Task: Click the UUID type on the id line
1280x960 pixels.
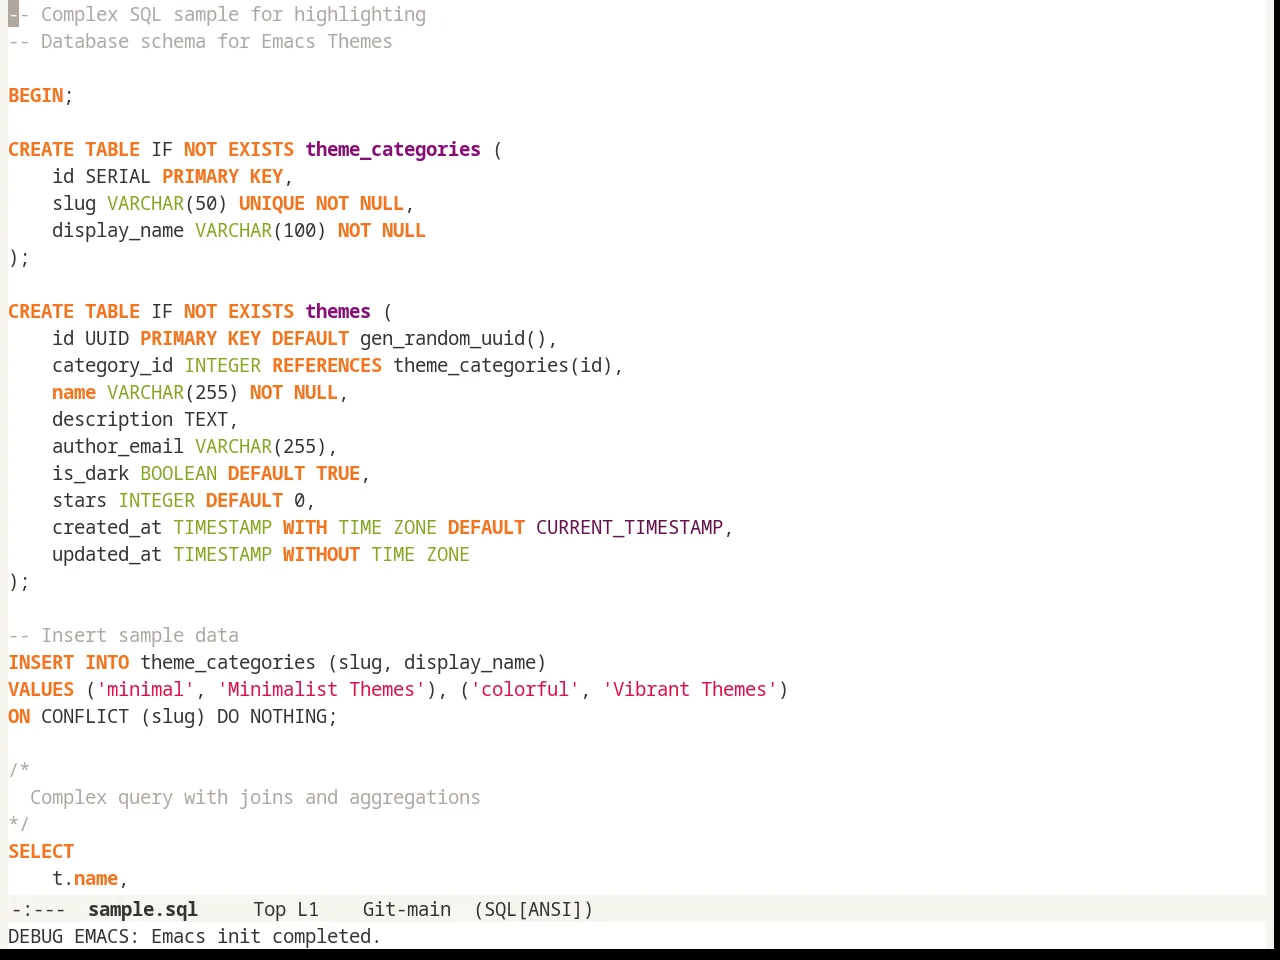Action: (107, 339)
